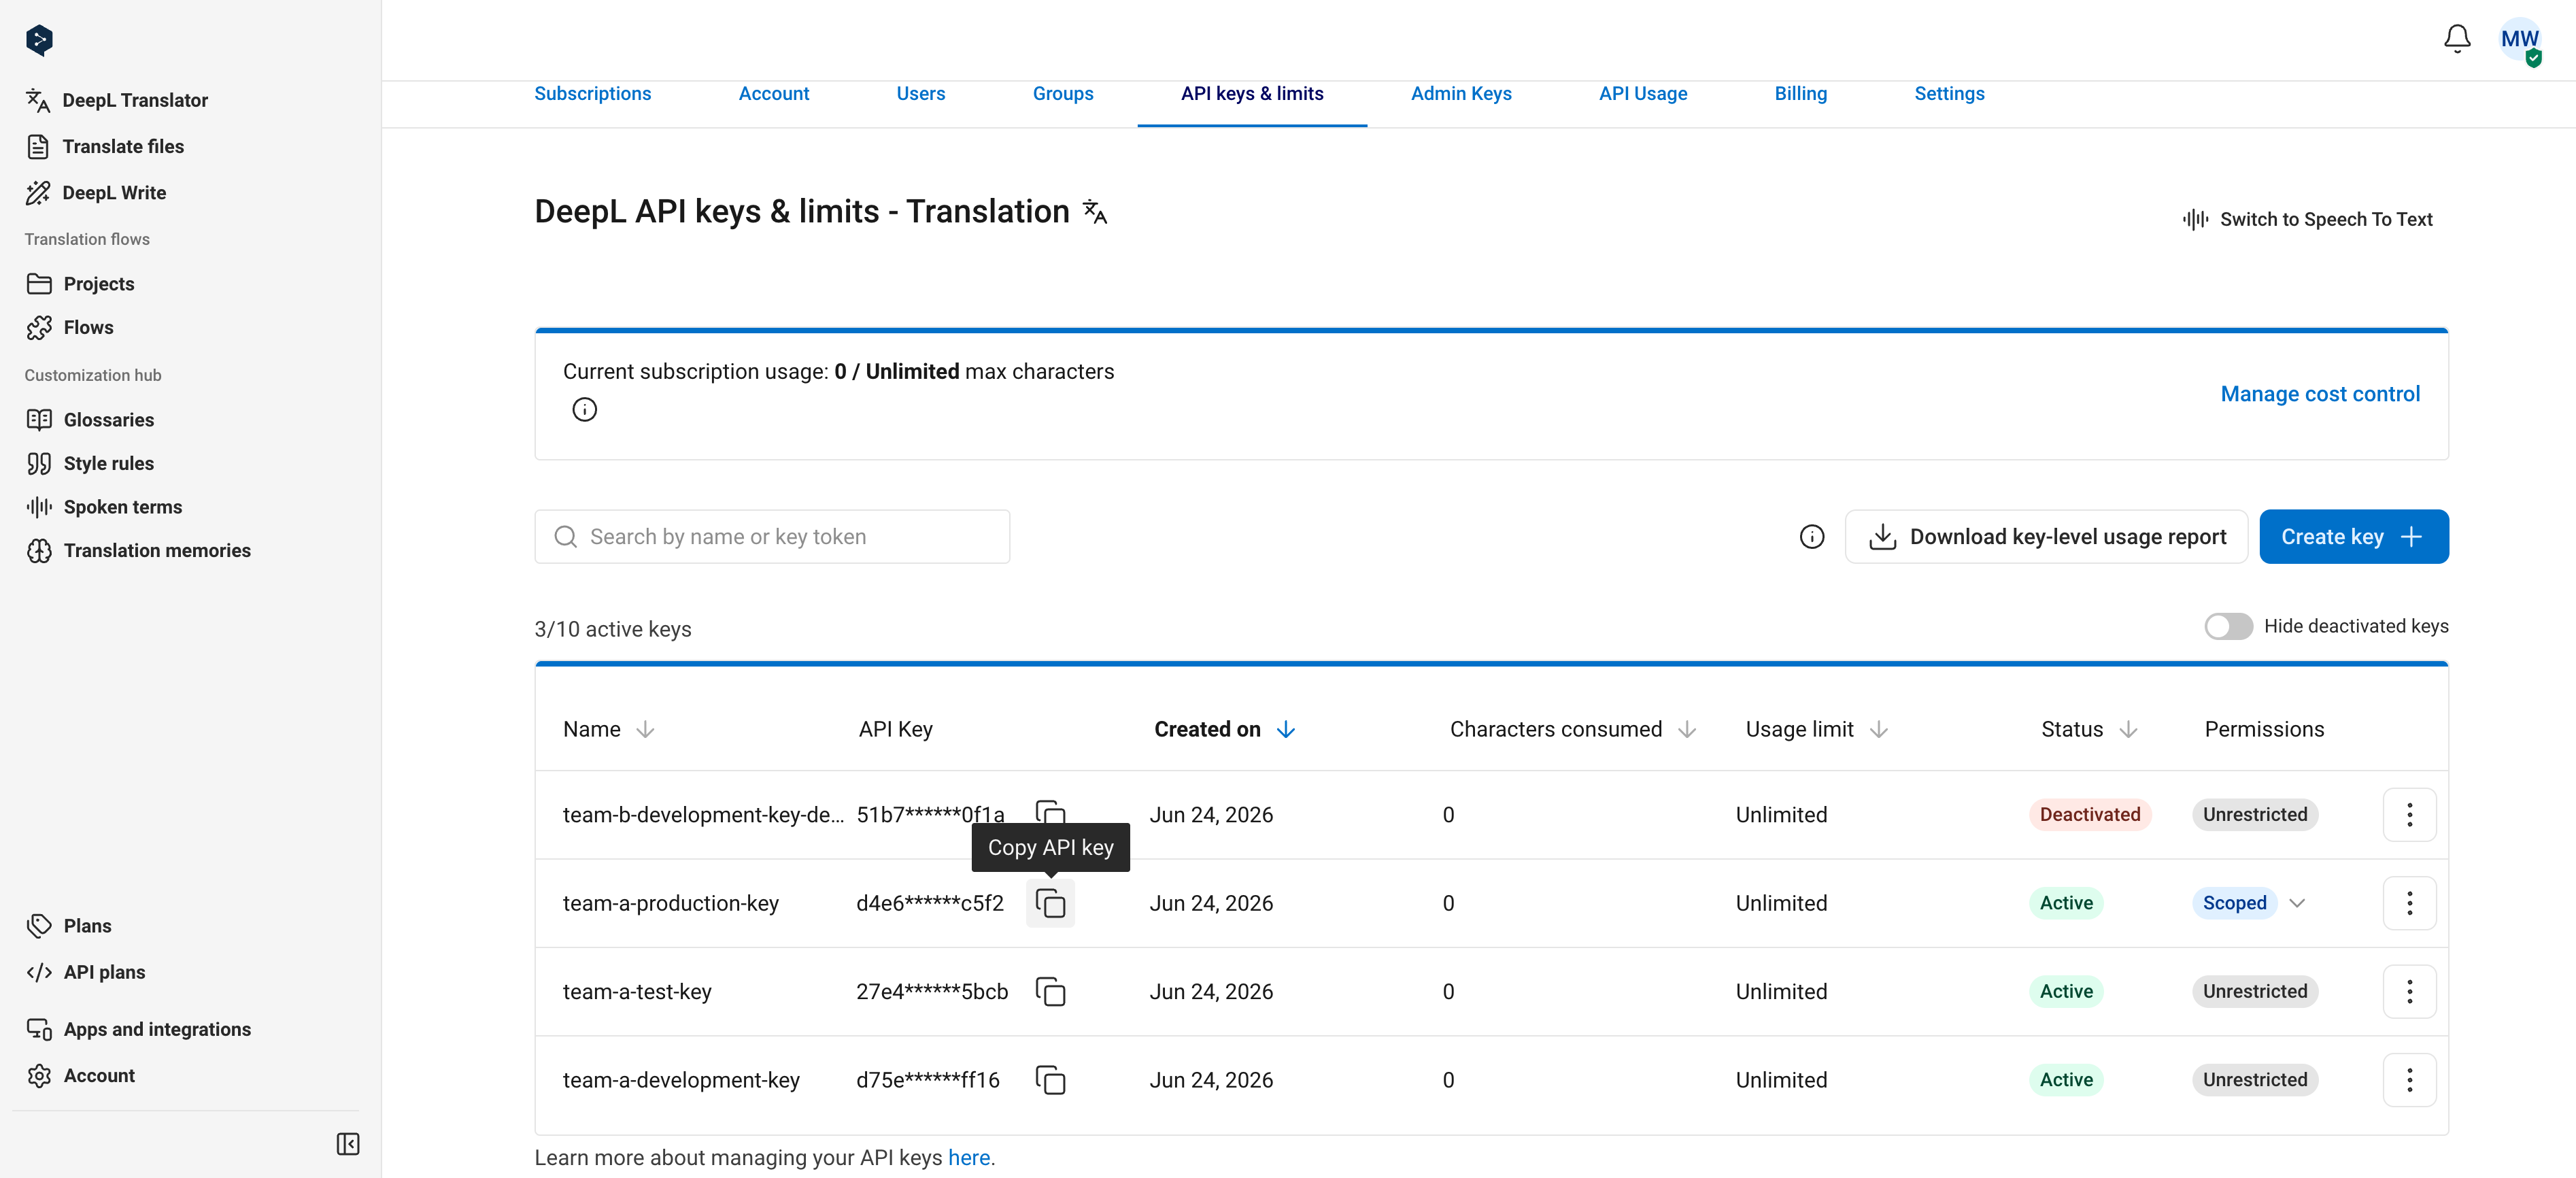
Task: Open the Billing tab
Action: click(x=1801, y=94)
